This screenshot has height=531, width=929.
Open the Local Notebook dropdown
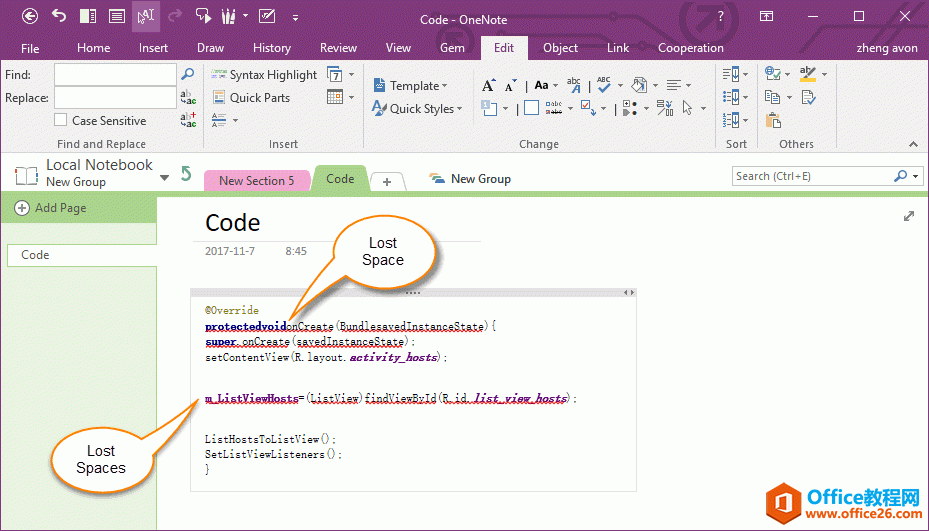(x=165, y=178)
